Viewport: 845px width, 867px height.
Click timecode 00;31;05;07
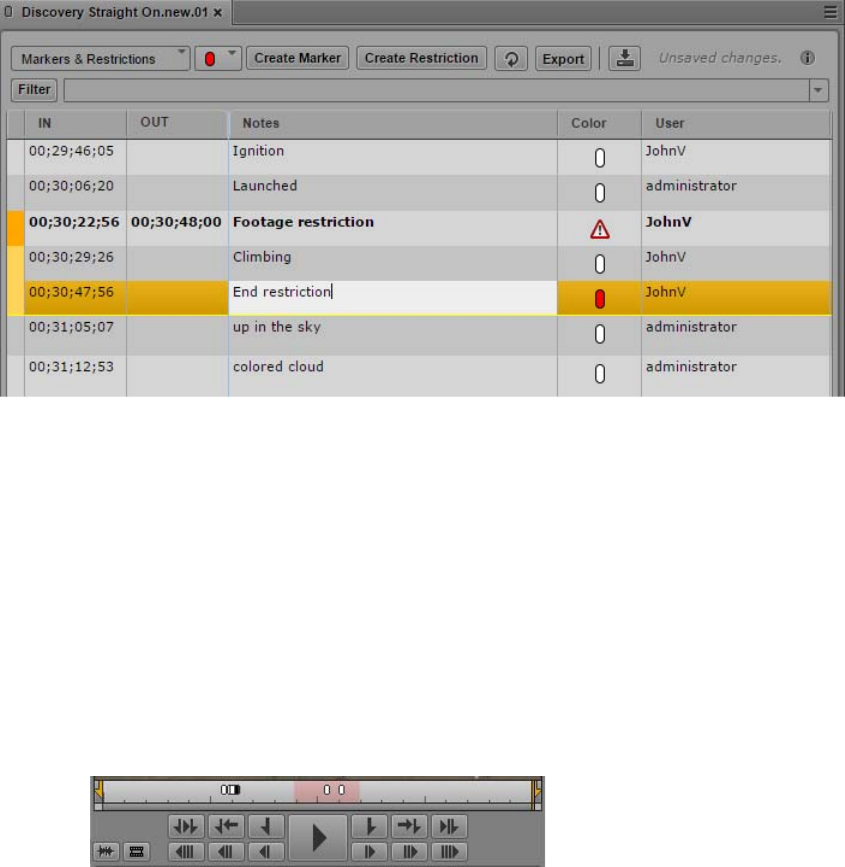tap(71, 327)
